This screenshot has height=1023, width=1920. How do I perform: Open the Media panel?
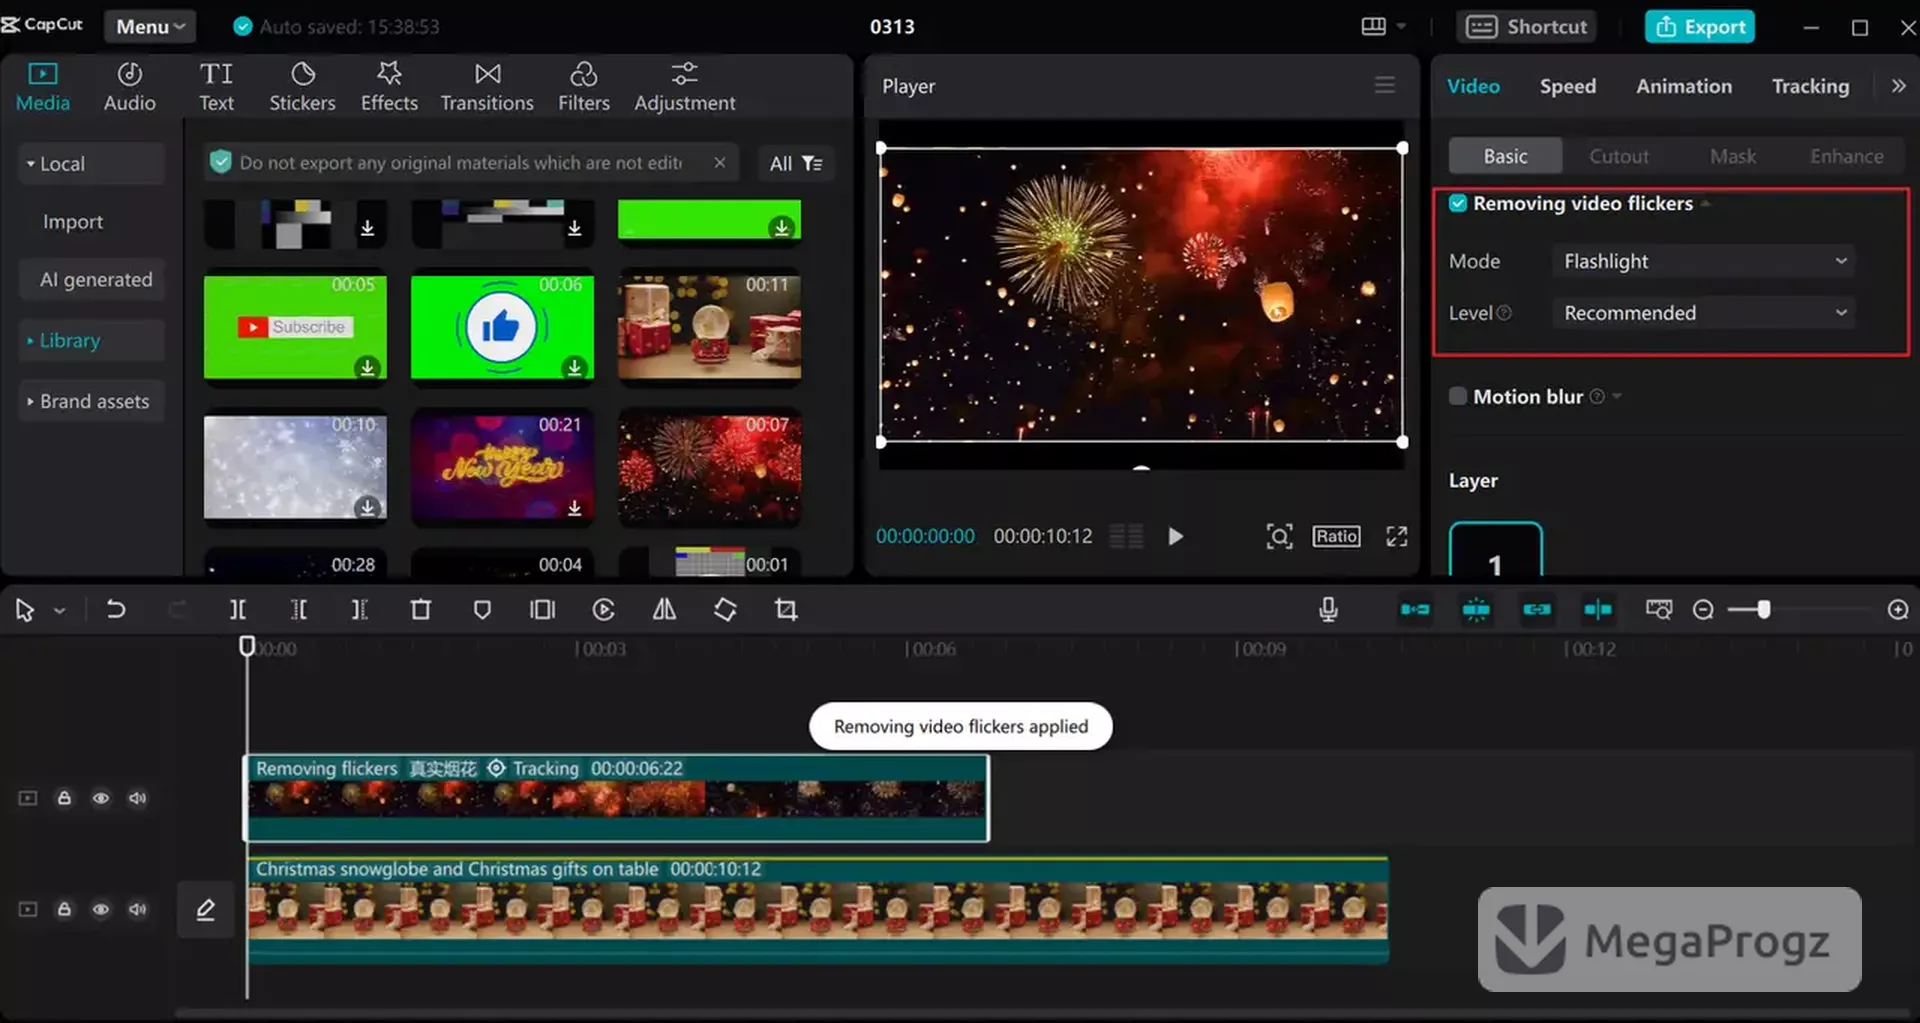pos(43,87)
